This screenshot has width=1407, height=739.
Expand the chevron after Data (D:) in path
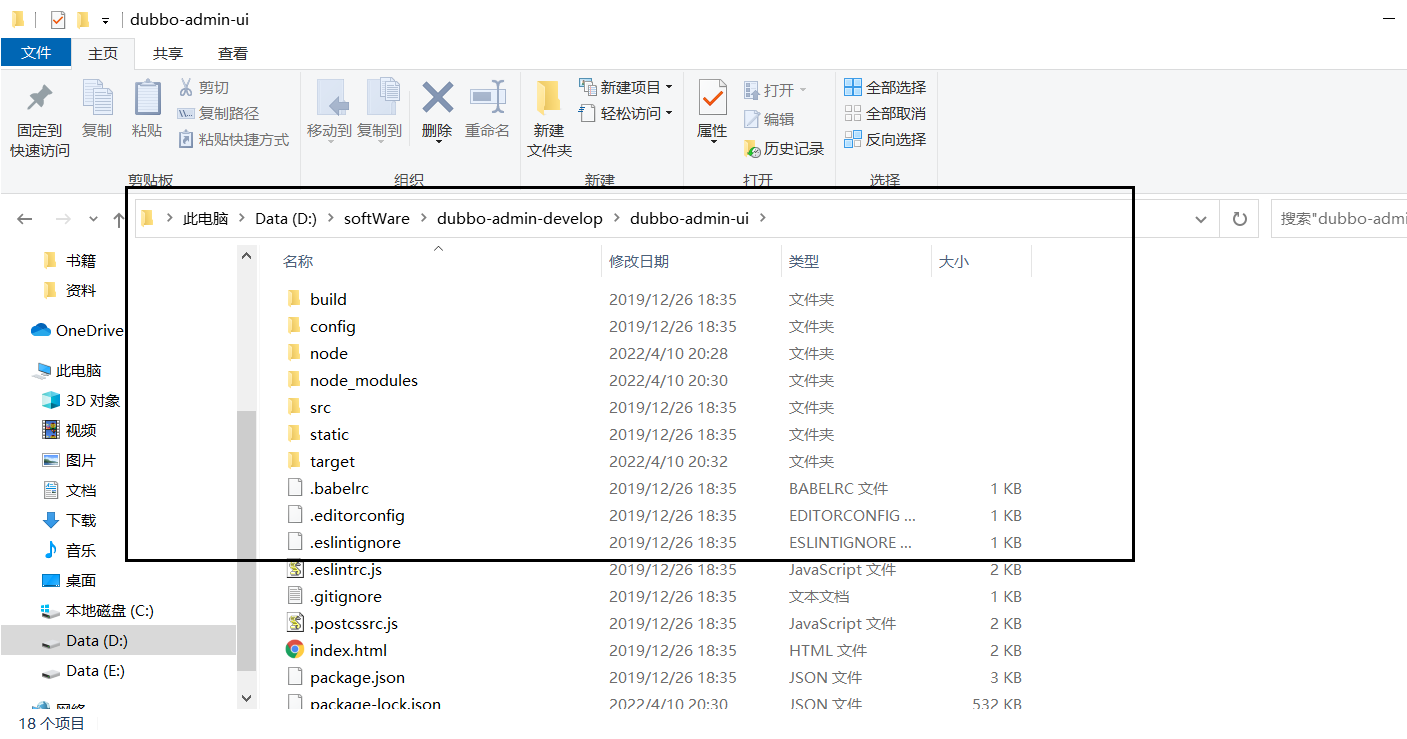pos(331,218)
